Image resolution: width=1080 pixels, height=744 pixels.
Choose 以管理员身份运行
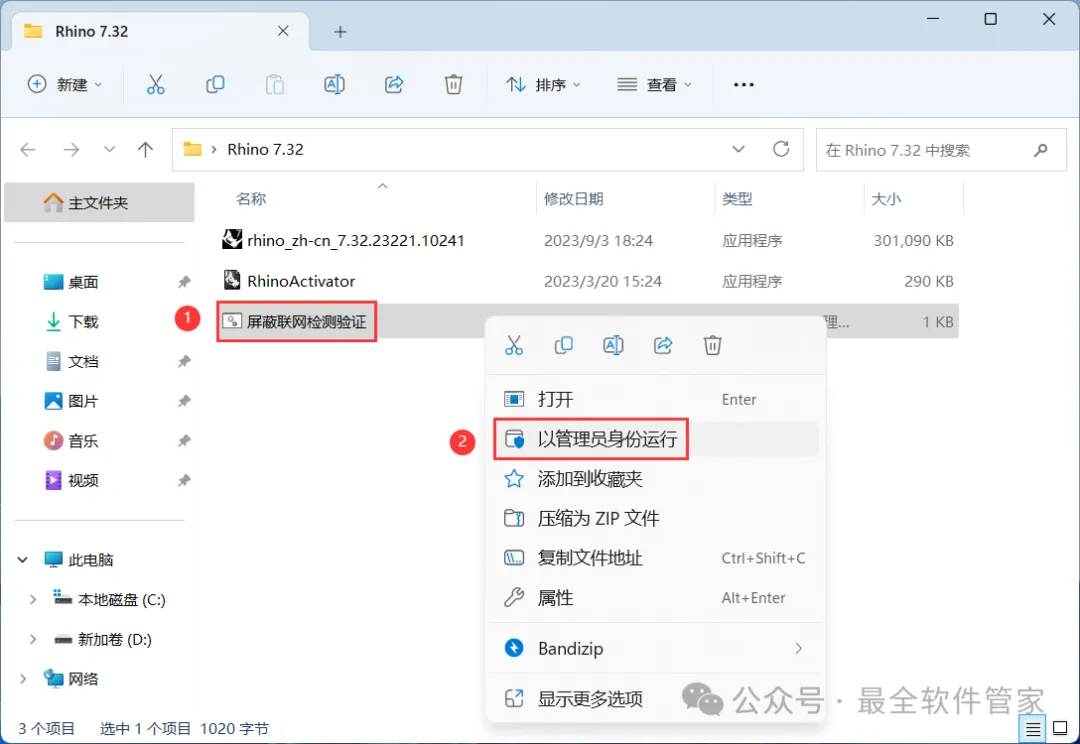pos(655,440)
